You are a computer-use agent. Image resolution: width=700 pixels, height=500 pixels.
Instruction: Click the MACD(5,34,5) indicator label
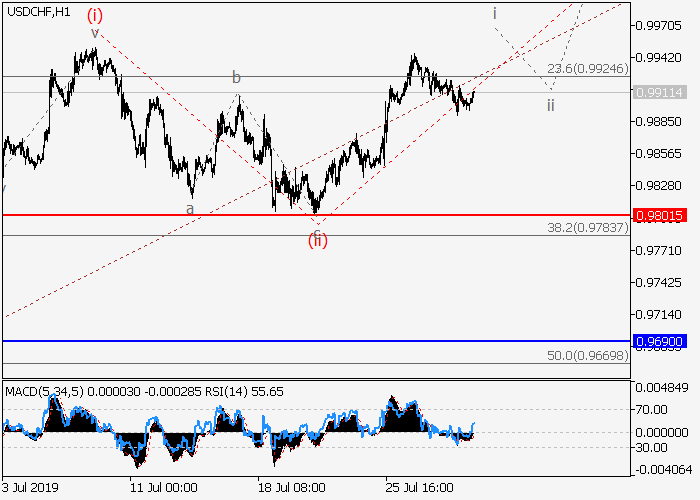(x=45, y=388)
